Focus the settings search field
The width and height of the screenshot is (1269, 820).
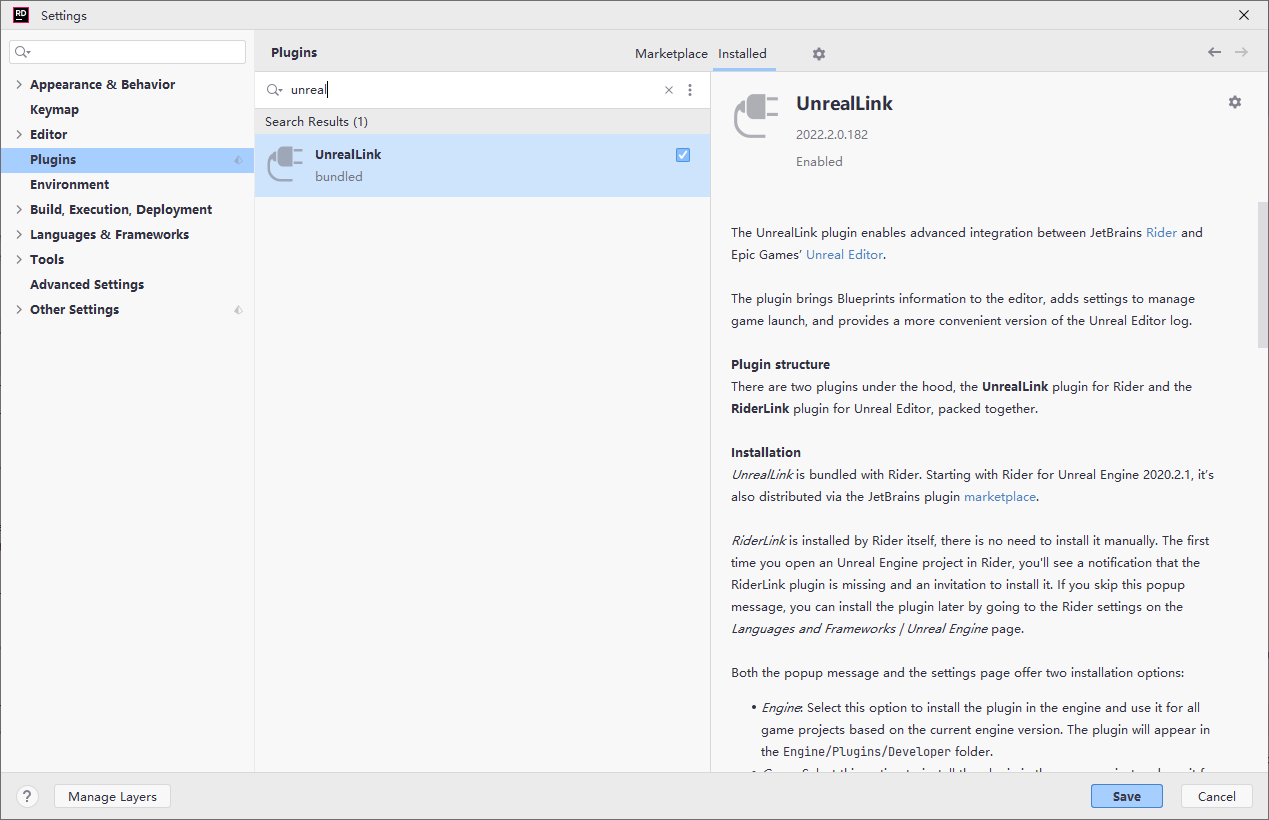click(x=128, y=52)
